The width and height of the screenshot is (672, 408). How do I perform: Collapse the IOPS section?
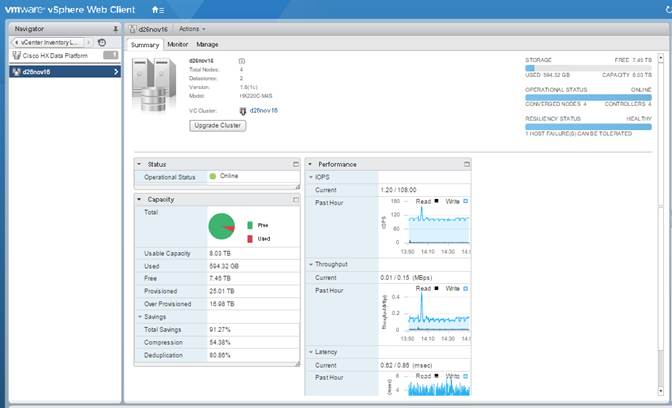pyautogui.click(x=311, y=177)
